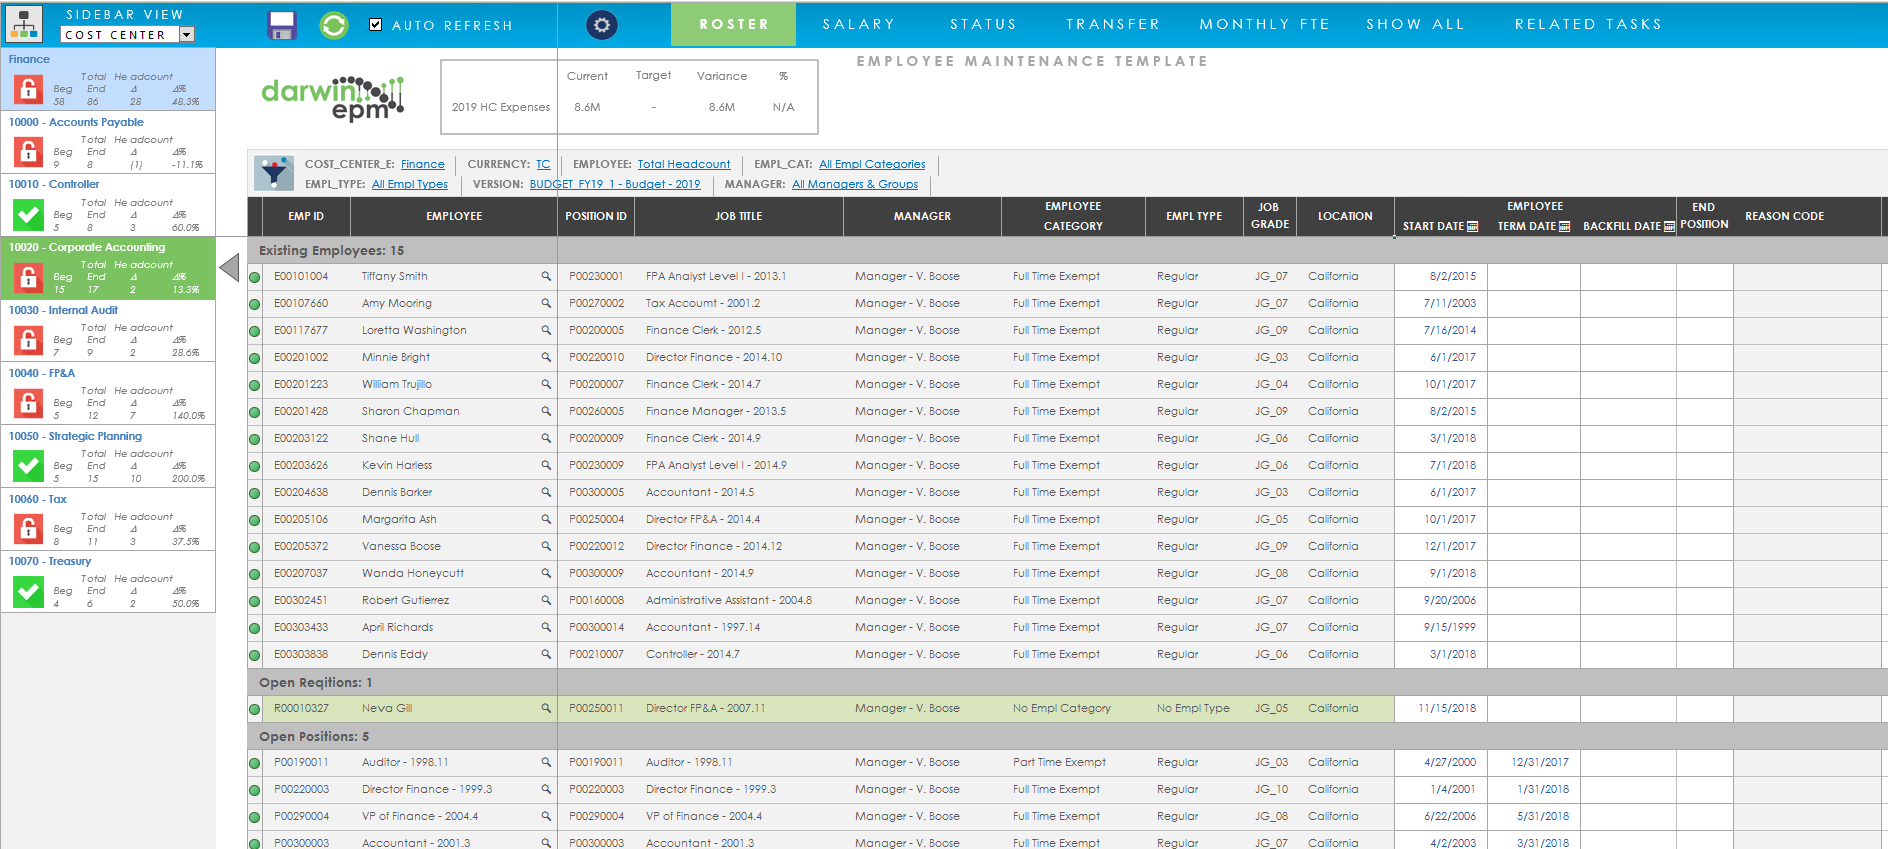The image size is (1888, 849).
Task: Click position VP of Finance - 2004.4 name
Action: 420,816
